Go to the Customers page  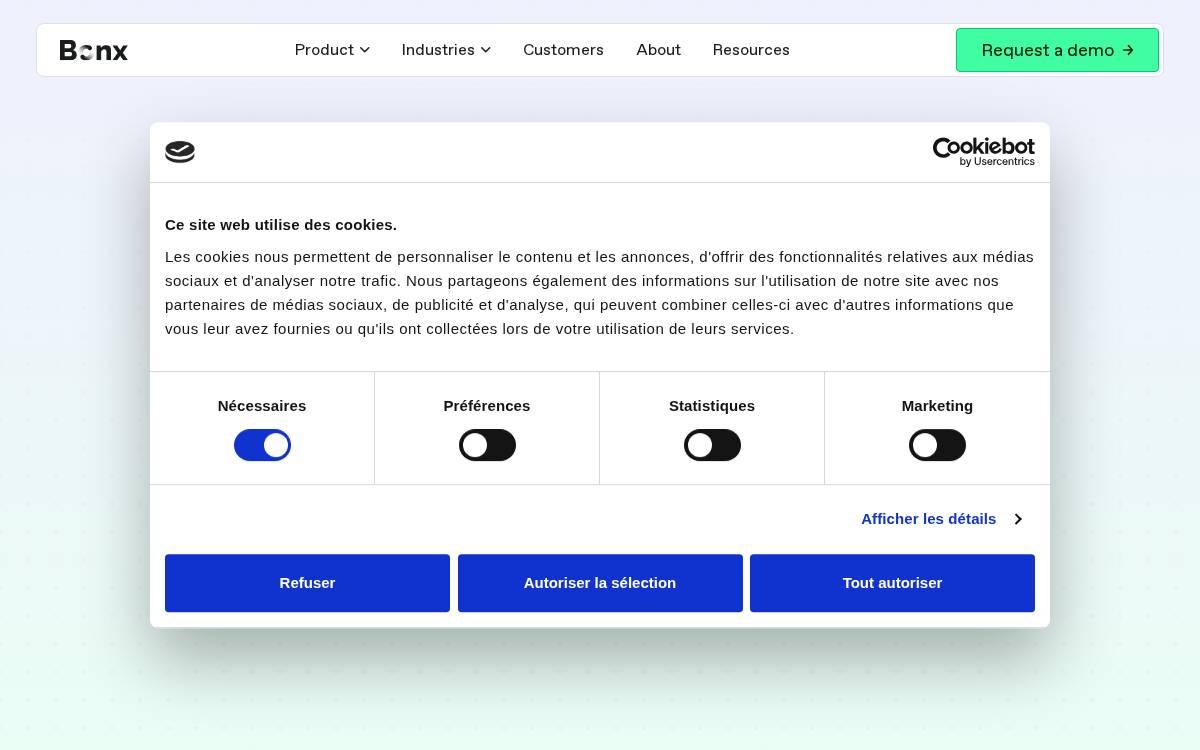(563, 50)
